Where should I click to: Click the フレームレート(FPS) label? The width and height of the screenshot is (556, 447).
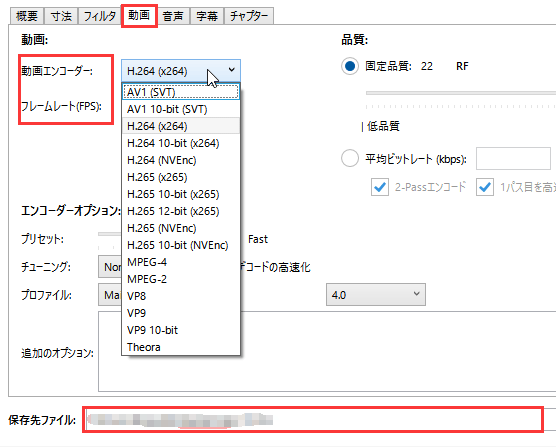click(61, 106)
